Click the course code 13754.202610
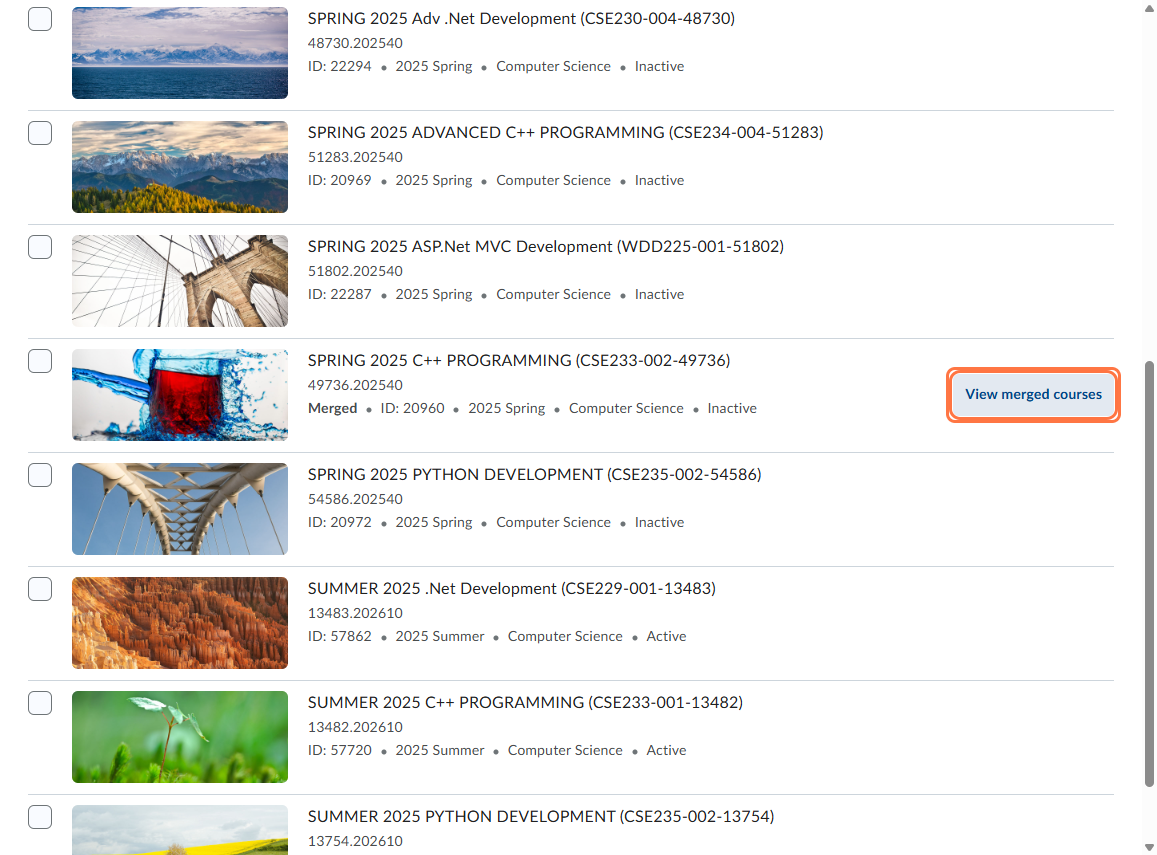The image size is (1157, 855). (x=355, y=841)
